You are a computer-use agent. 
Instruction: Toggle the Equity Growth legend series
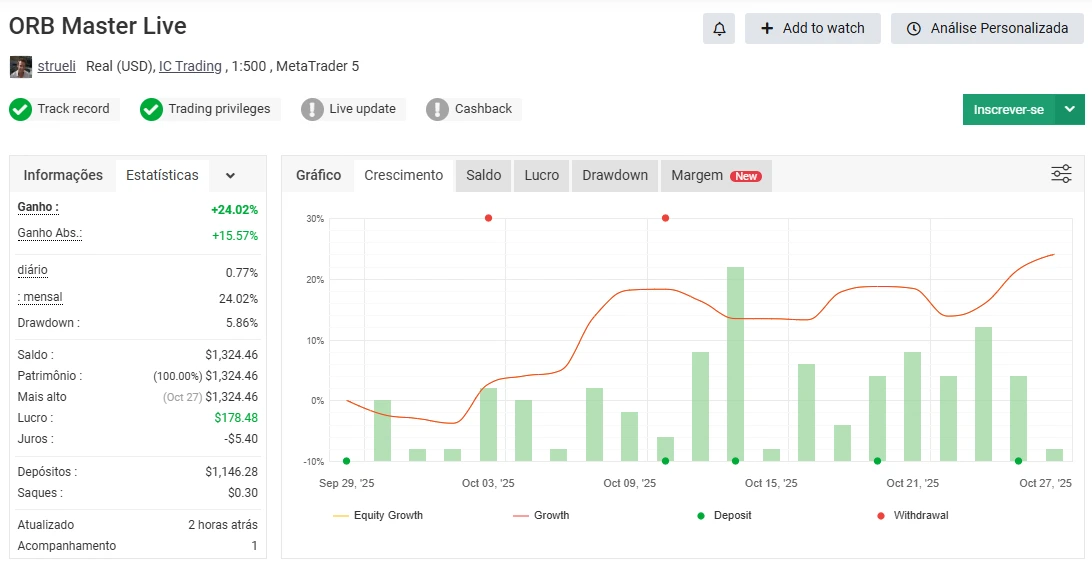click(x=378, y=516)
